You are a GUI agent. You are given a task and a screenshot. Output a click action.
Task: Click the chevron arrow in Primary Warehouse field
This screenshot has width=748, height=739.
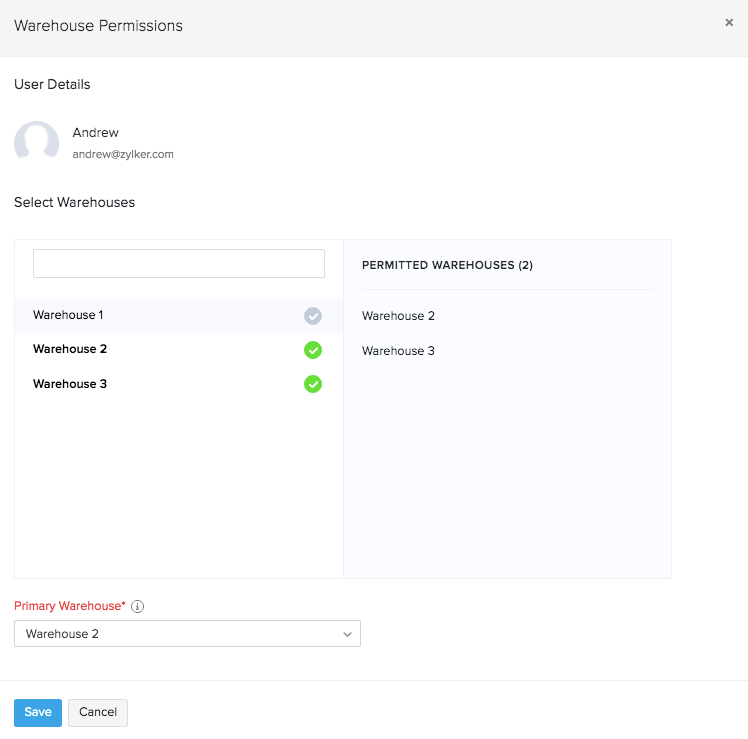[x=347, y=634]
